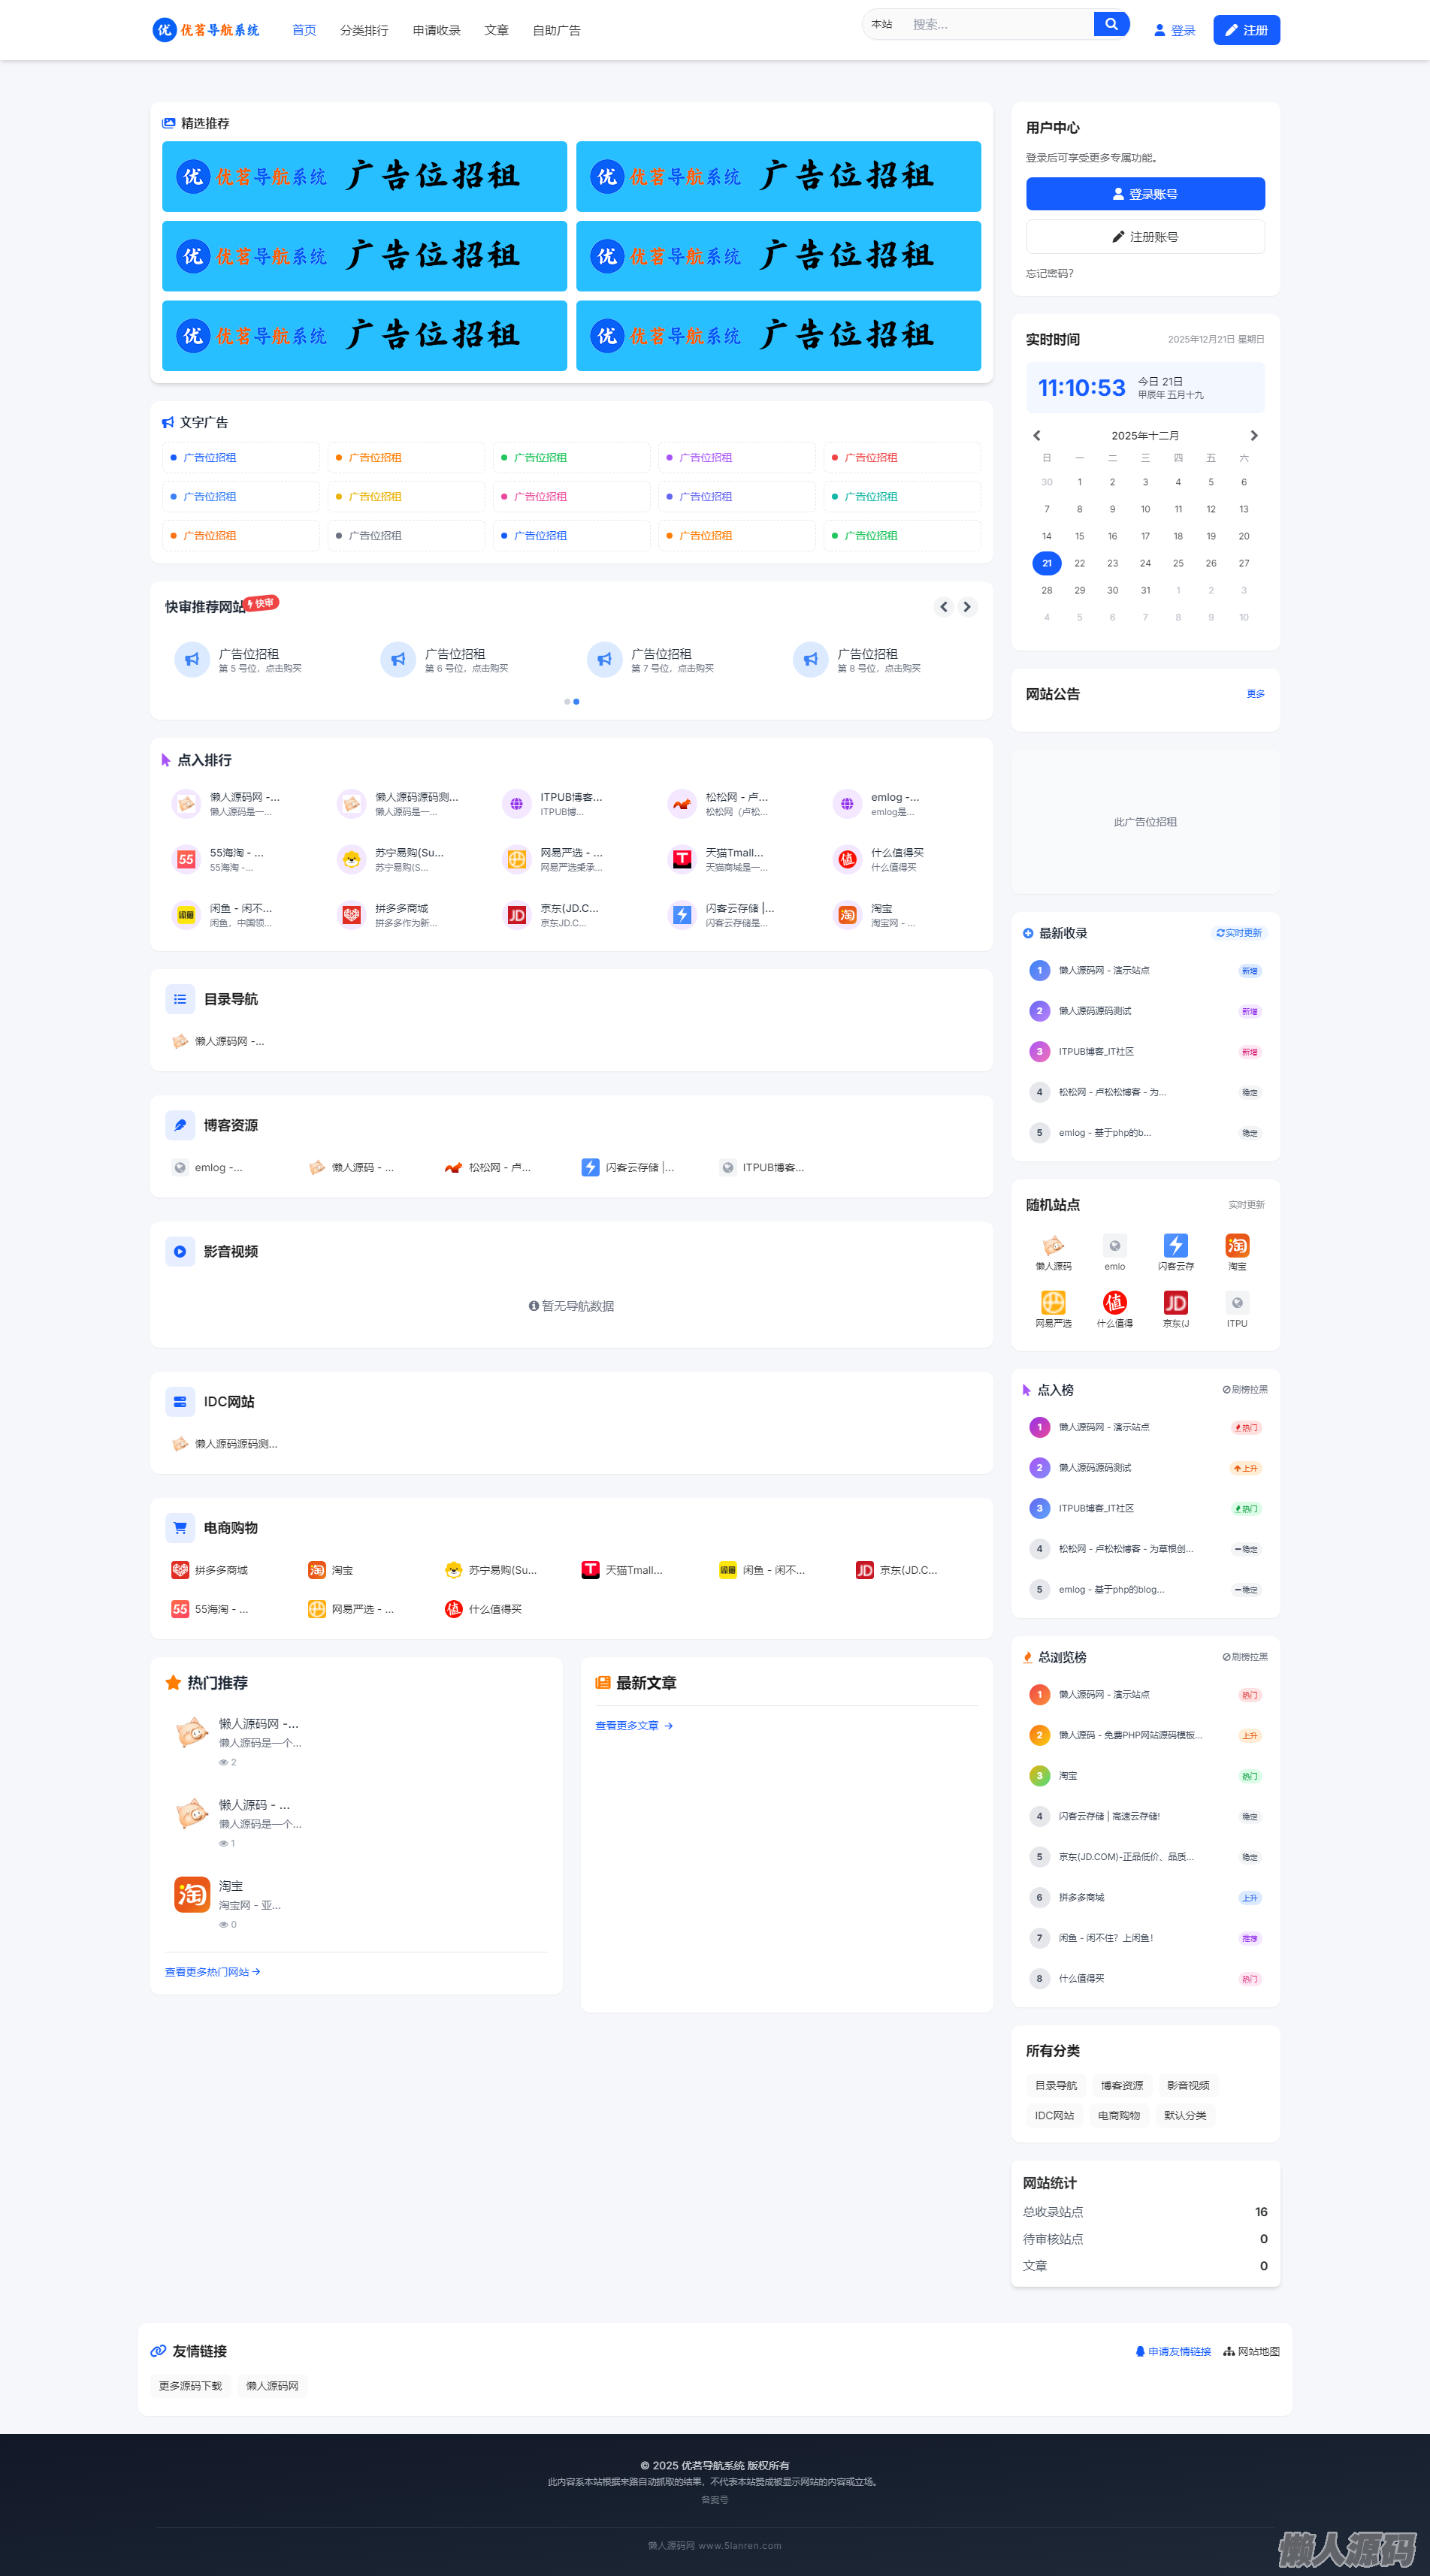Show previous slide in 快审推荐网站 carousel

click(x=943, y=606)
